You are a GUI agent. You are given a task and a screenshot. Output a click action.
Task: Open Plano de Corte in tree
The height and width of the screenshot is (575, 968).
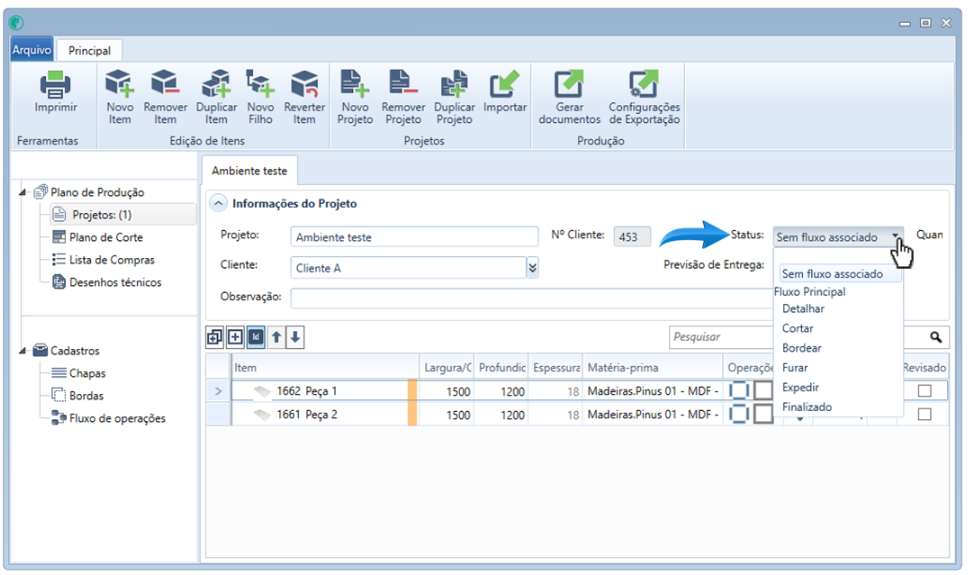coord(106,237)
